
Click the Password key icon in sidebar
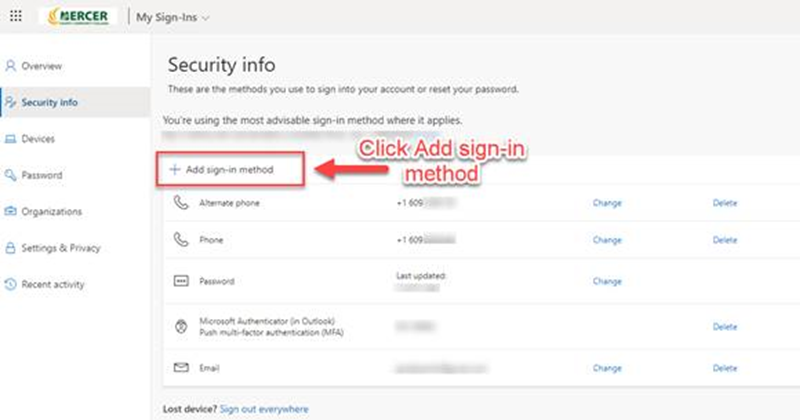coord(11,175)
